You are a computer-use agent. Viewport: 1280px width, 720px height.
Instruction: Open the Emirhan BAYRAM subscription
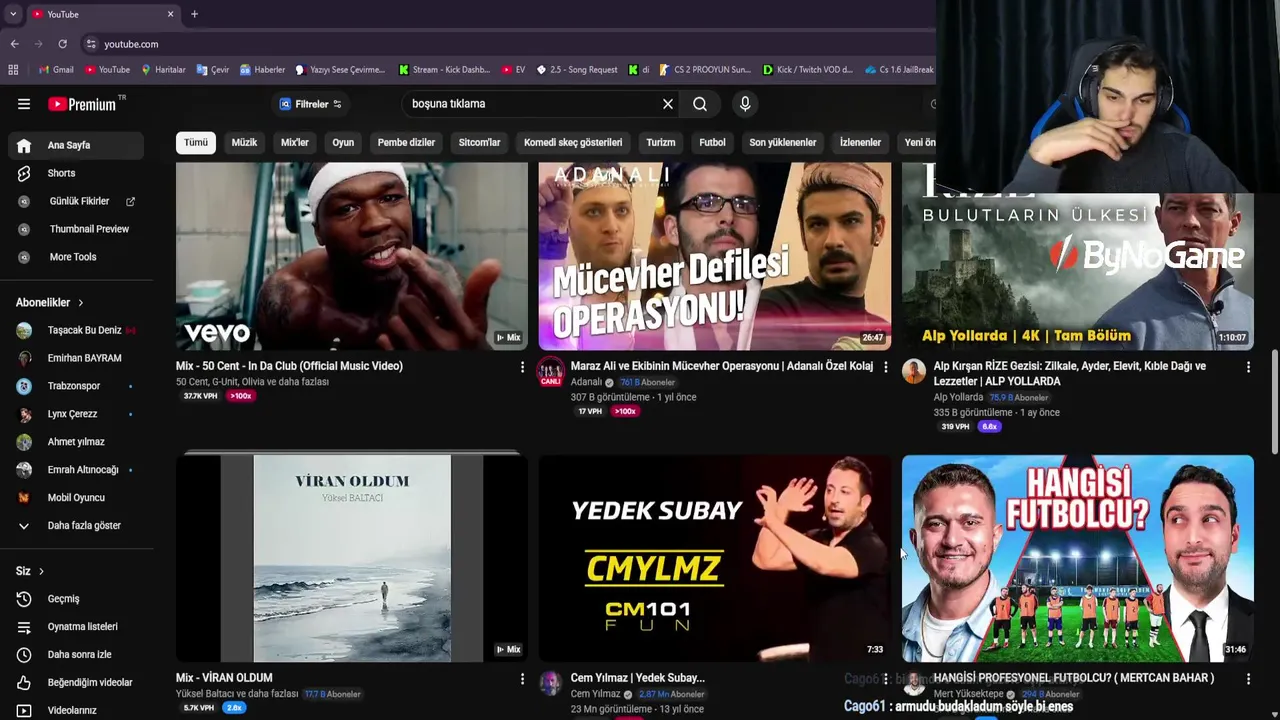point(76,358)
